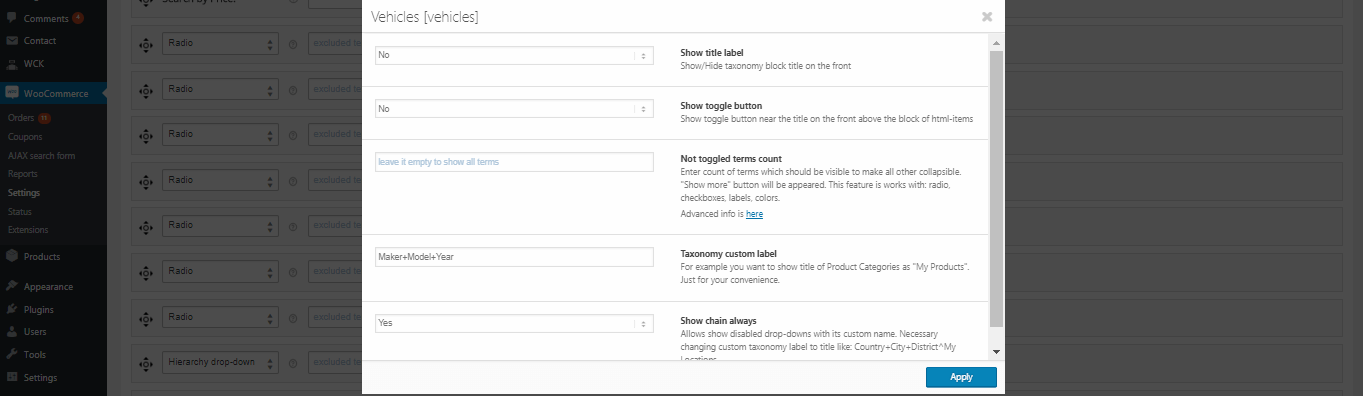Click the Comments speech bubble icon
This screenshot has width=1363, height=396.
(12, 18)
